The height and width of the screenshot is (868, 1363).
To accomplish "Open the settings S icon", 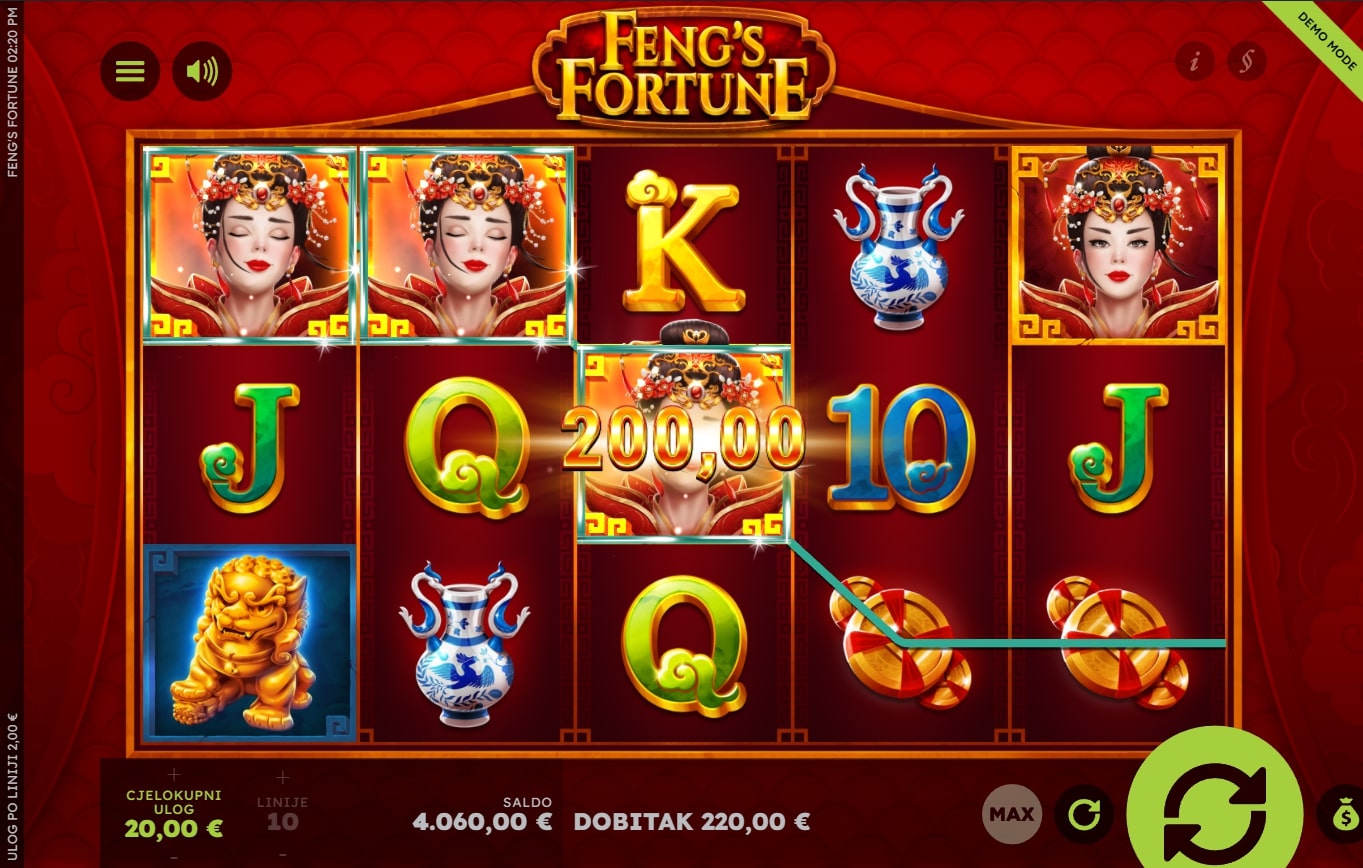I will (1246, 62).
